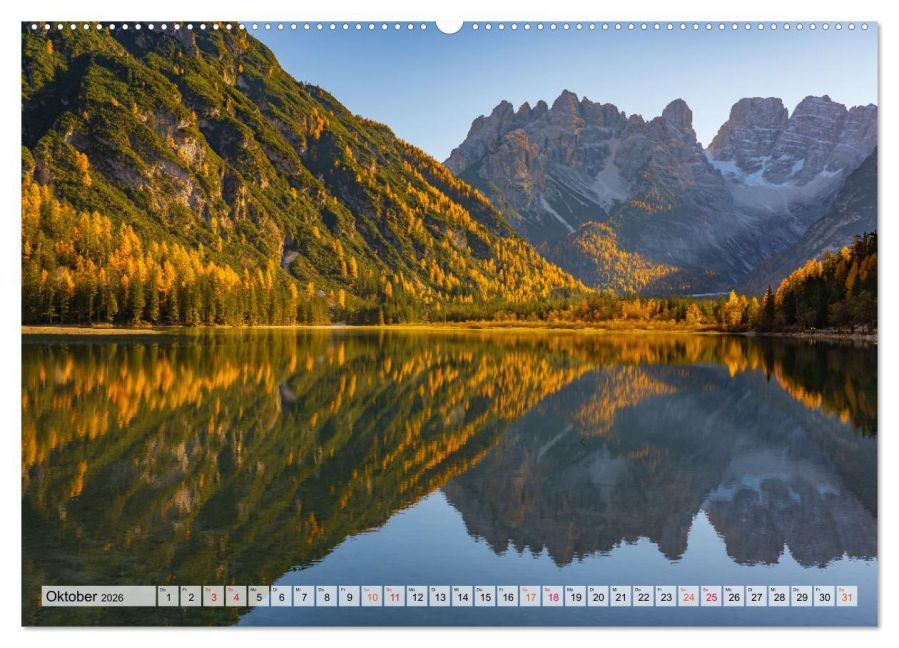Screen dimensions: 899x648
Task: Click the red date 25
Action: click(712, 596)
